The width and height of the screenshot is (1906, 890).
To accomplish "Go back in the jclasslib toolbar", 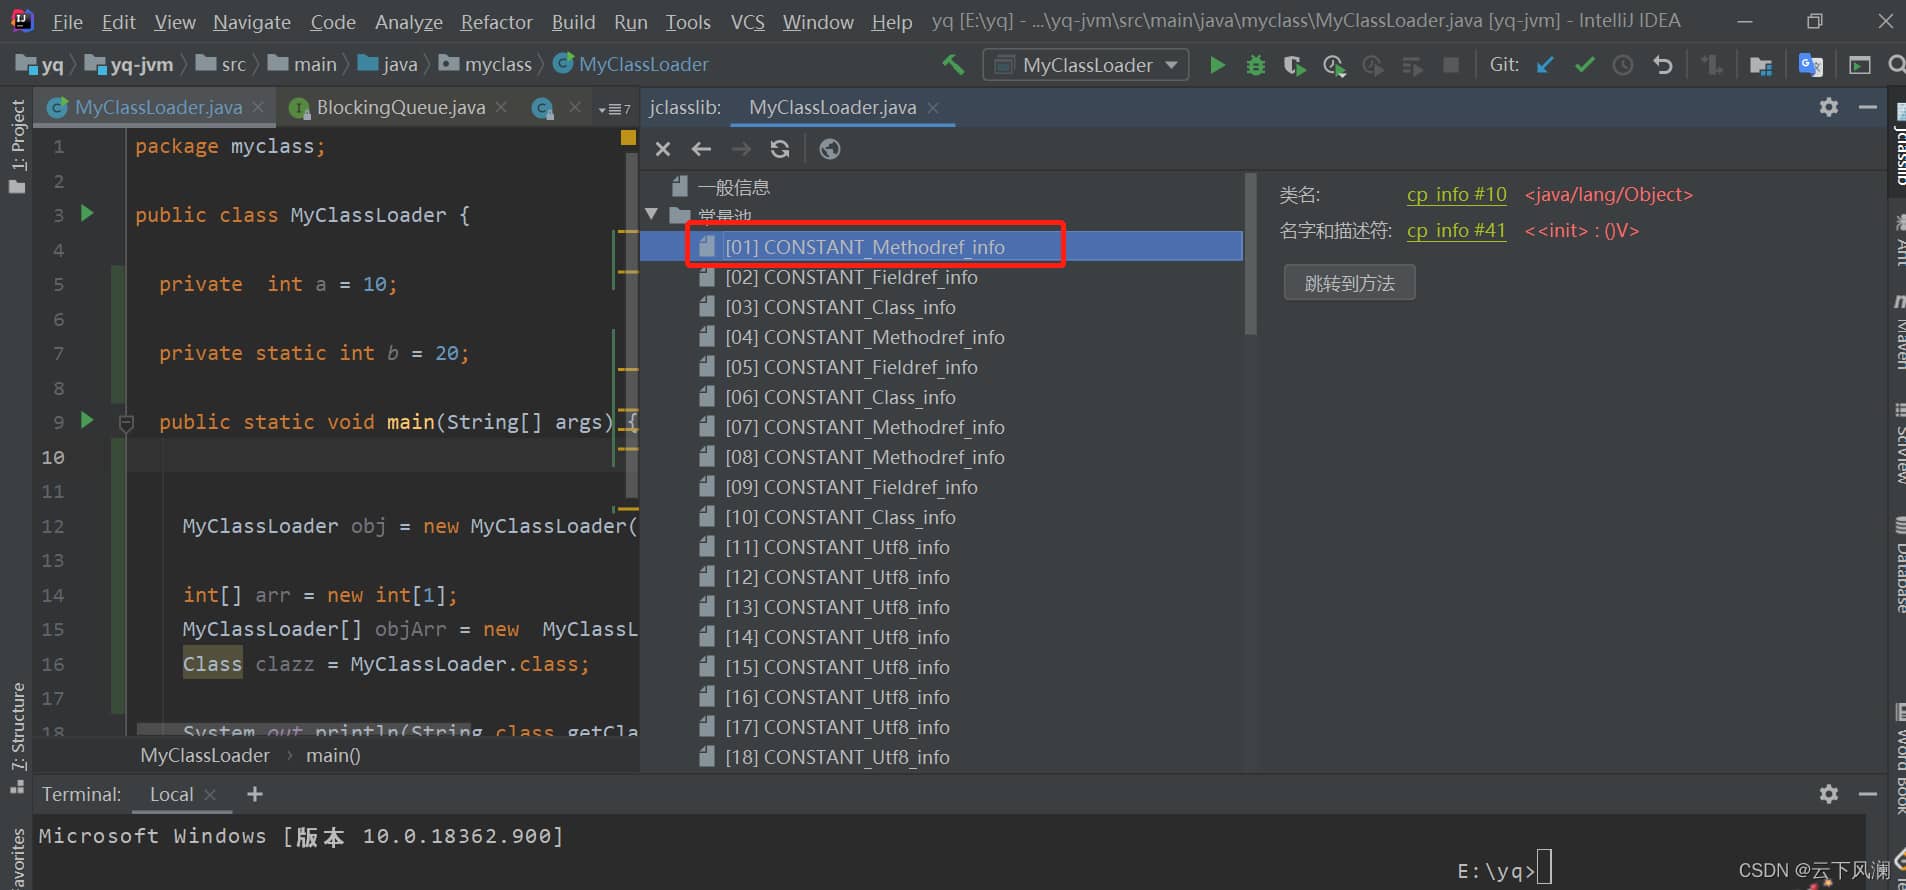I will tap(701, 149).
